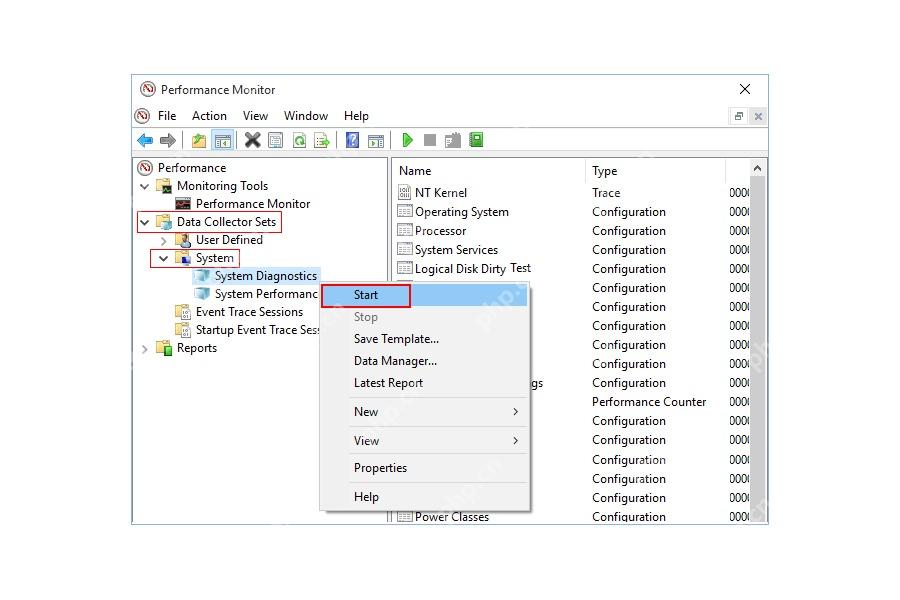
Task: Open Properties via toolbar sheet icon
Action: pos(276,140)
